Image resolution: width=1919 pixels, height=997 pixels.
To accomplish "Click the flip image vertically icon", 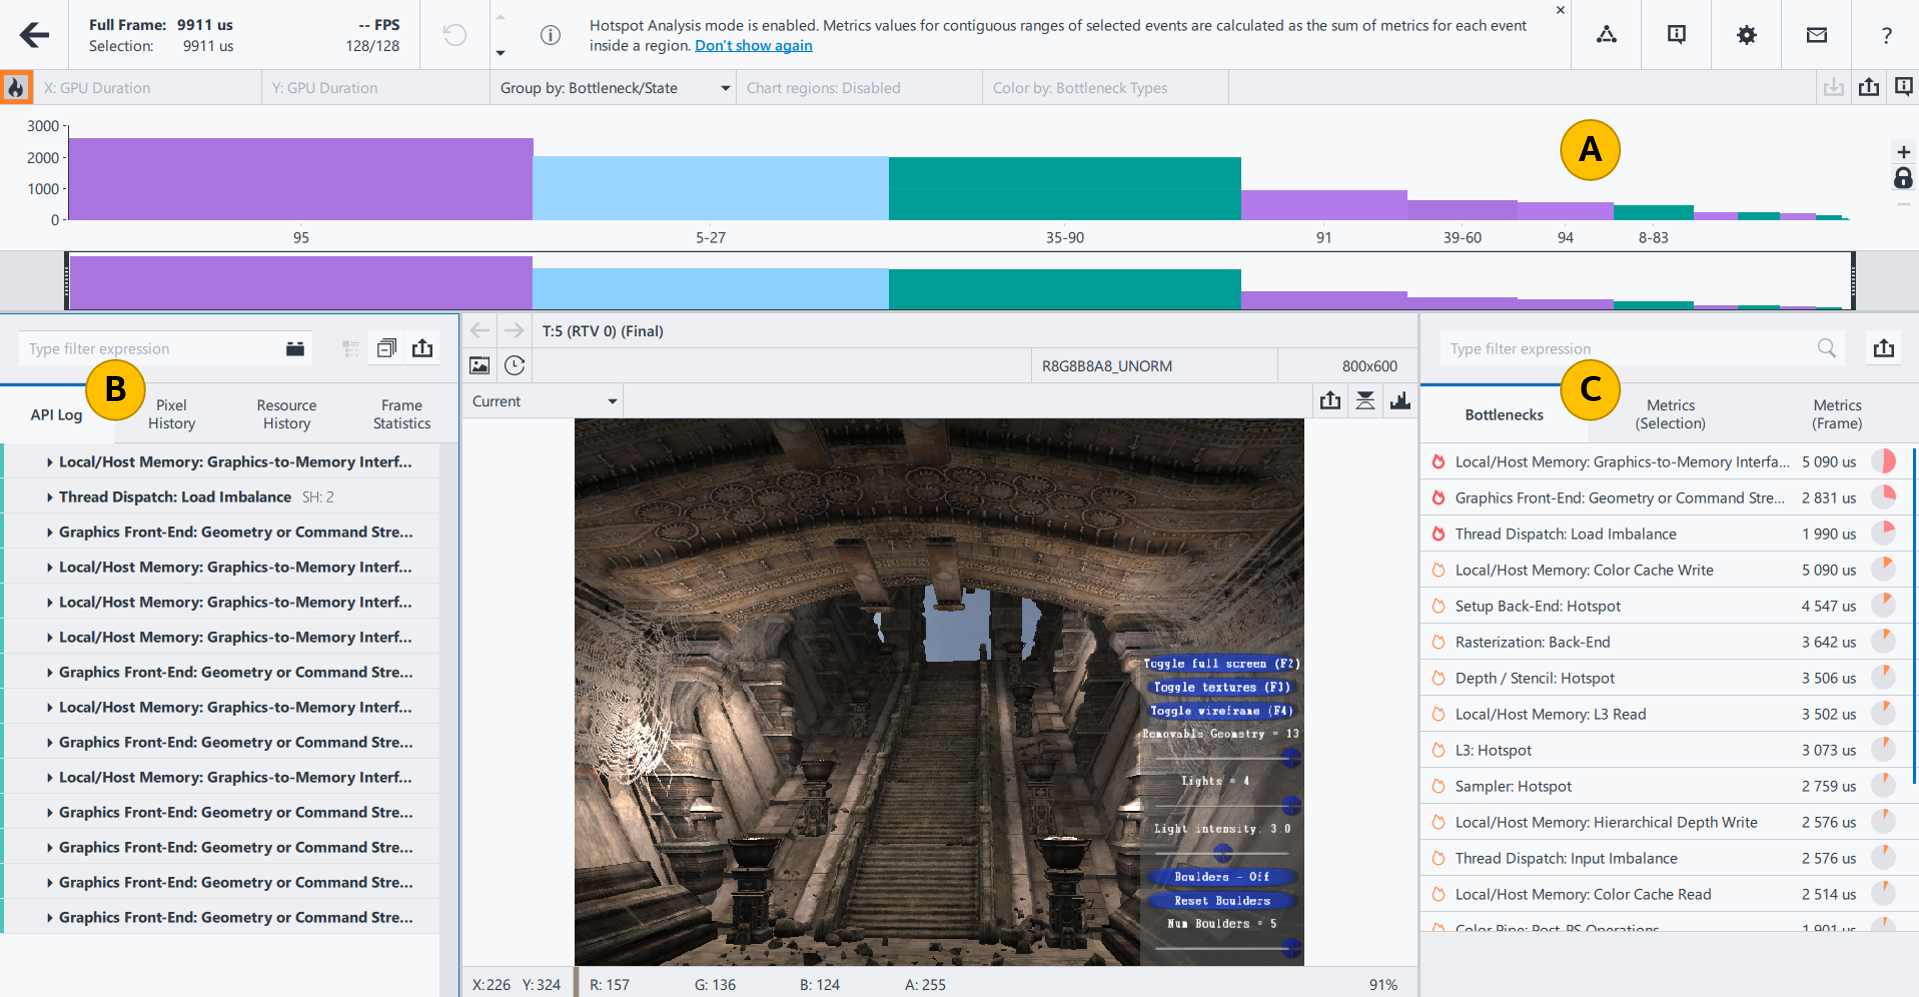I will (1365, 401).
